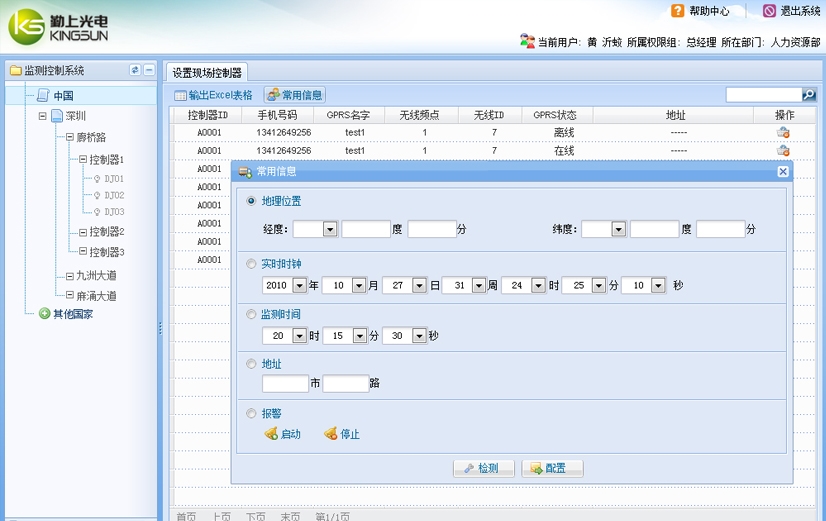The height and width of the screenshot is (521, 826).
Task: Click the Export Excel table (输出Excel表格) icon
Action: pos(180,96)
